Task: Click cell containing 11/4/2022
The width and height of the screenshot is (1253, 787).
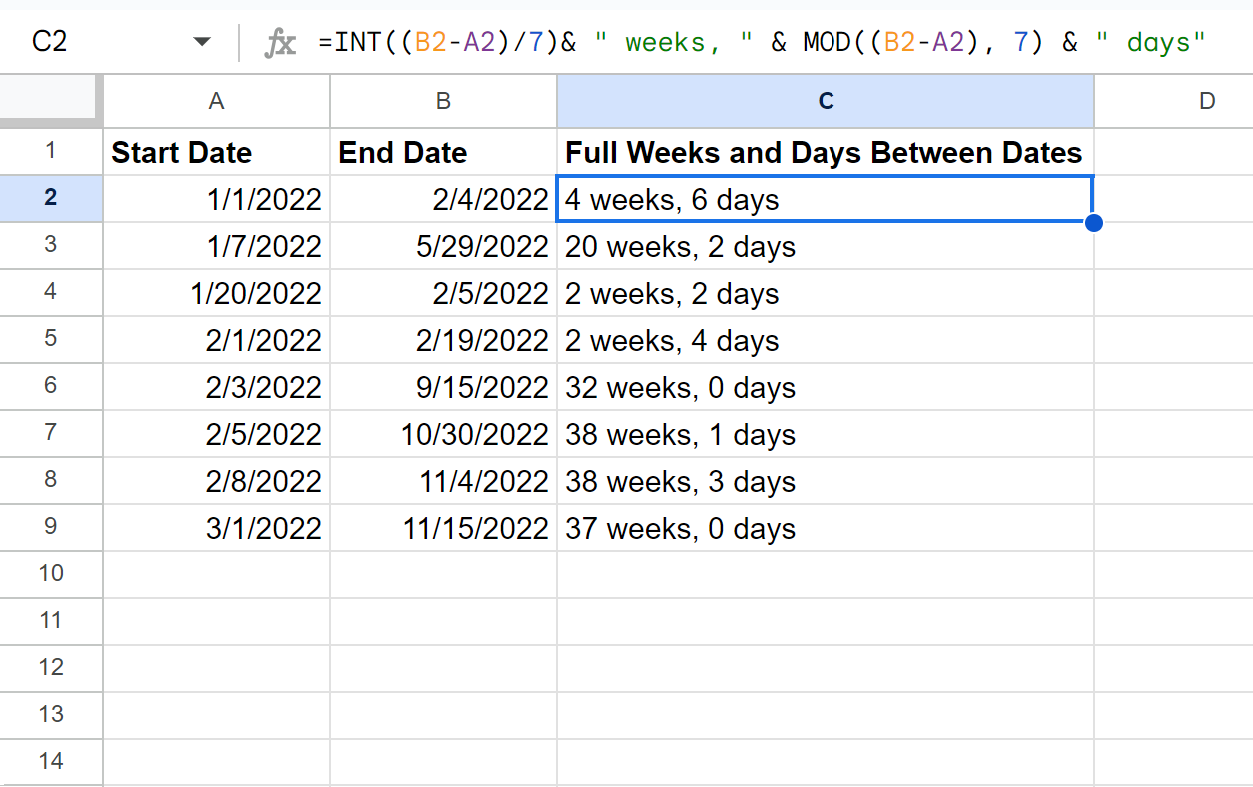Action: (x=443, y=481)
